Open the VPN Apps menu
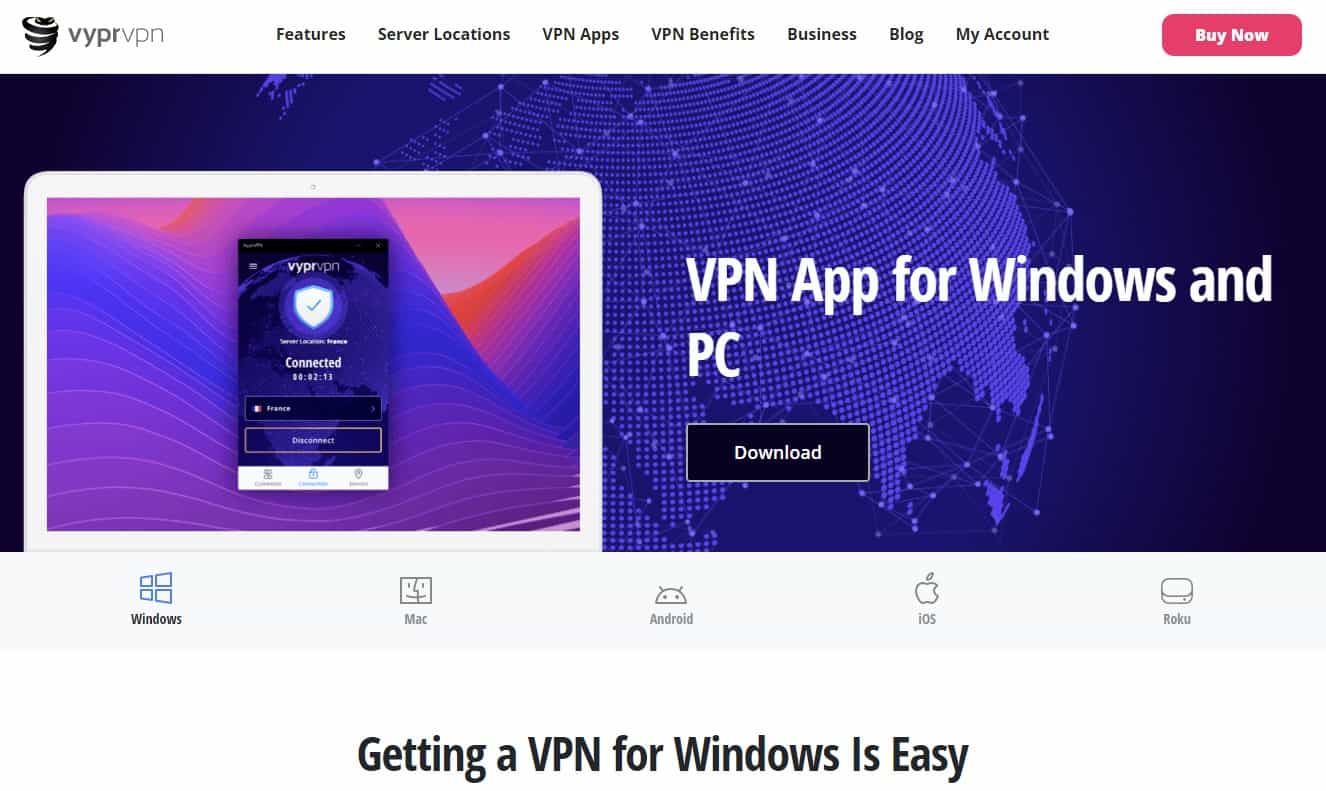The height and width of the screenshot is (791, 1326). click(581, 34)
